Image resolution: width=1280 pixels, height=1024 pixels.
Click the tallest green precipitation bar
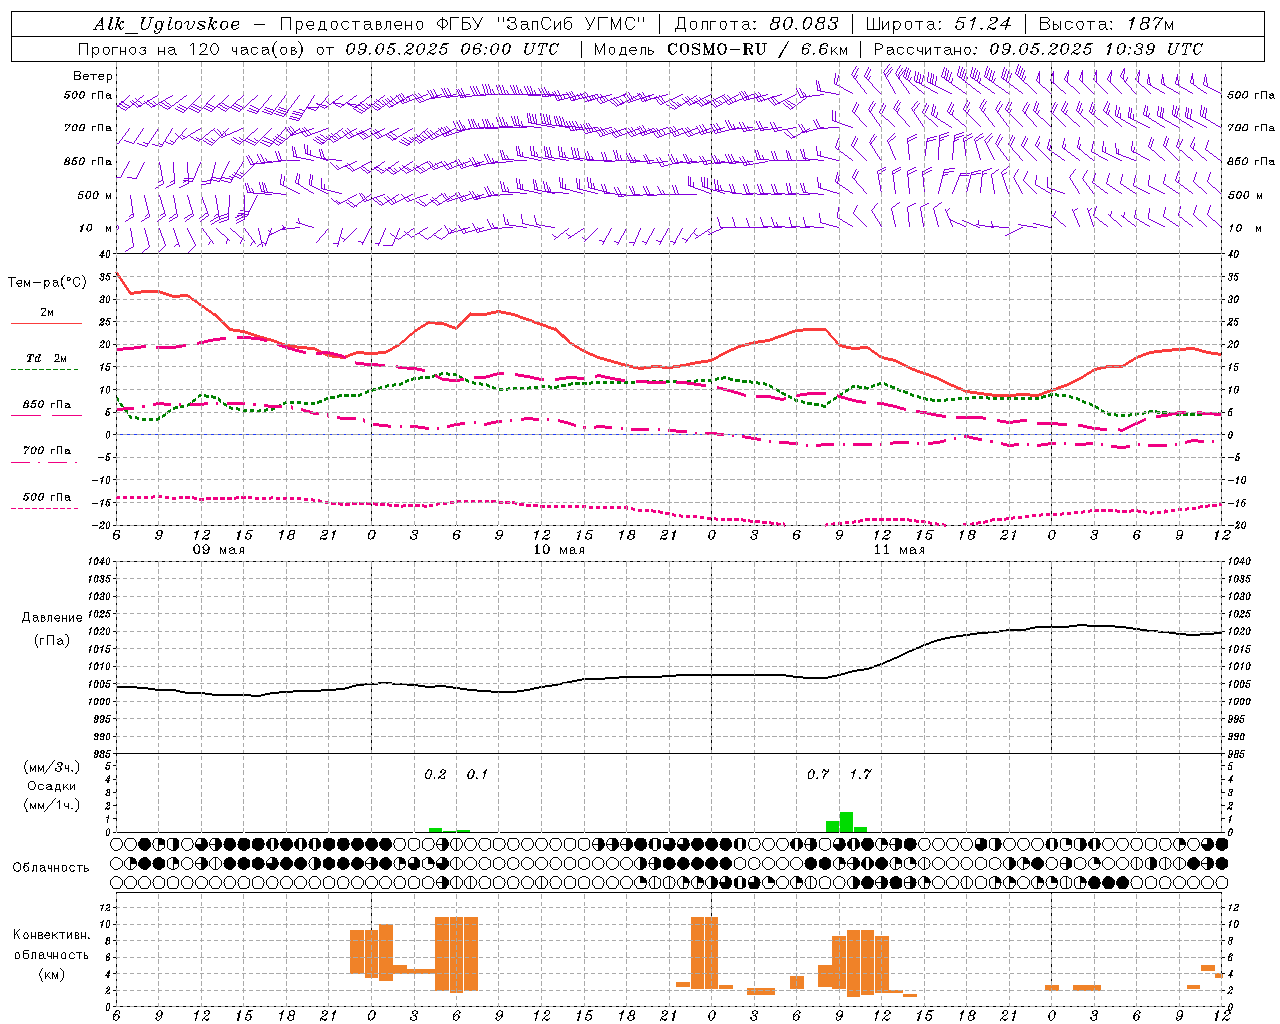click(846, 822)
